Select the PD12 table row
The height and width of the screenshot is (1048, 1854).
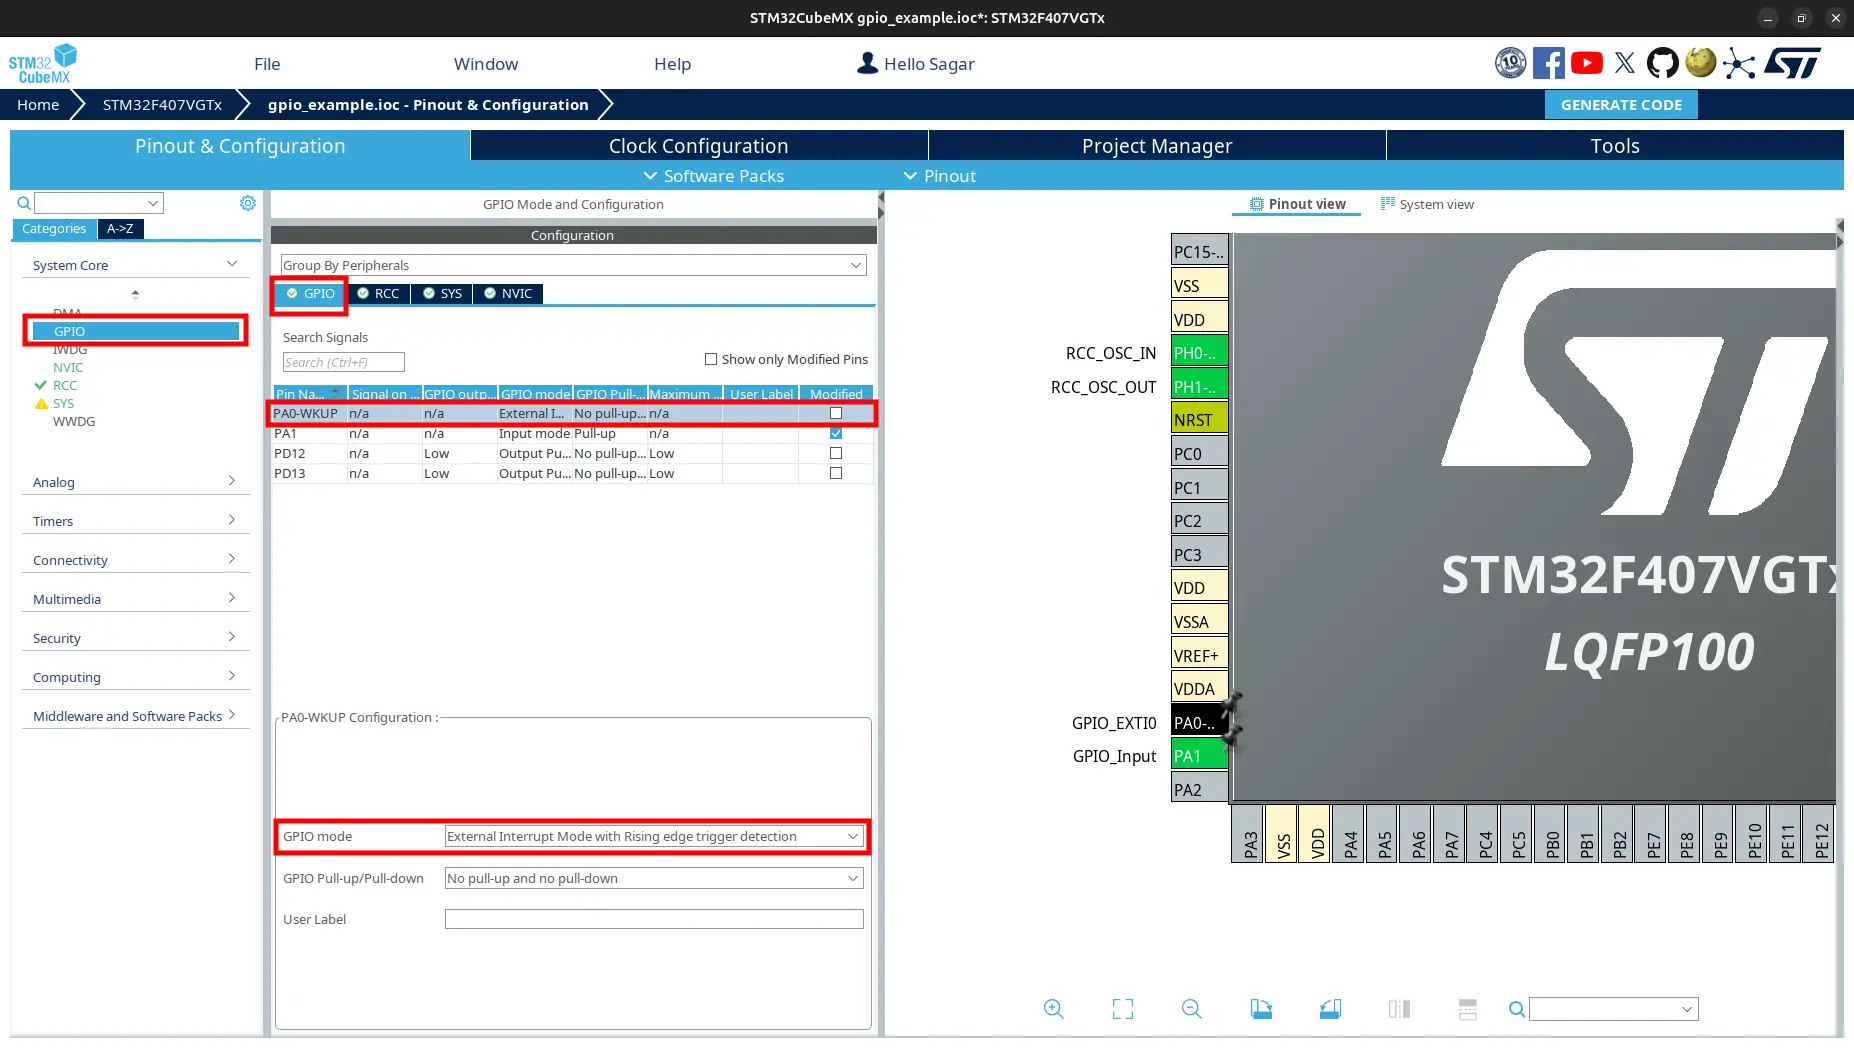pyautogui.click(x=572, y=453)
